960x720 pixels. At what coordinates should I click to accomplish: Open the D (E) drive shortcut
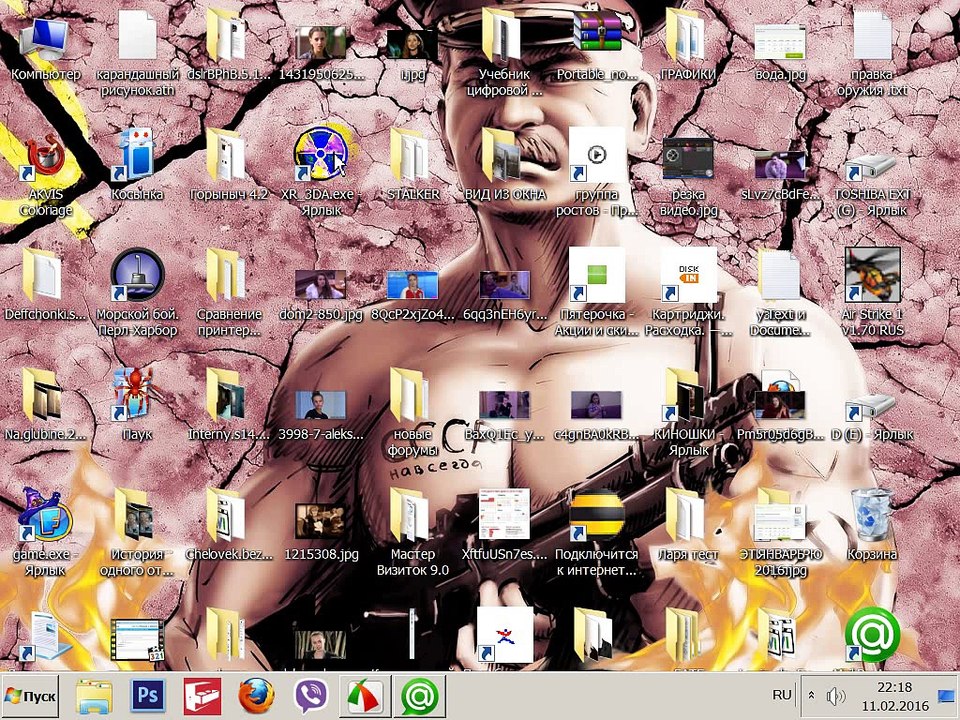pos(872,405)
